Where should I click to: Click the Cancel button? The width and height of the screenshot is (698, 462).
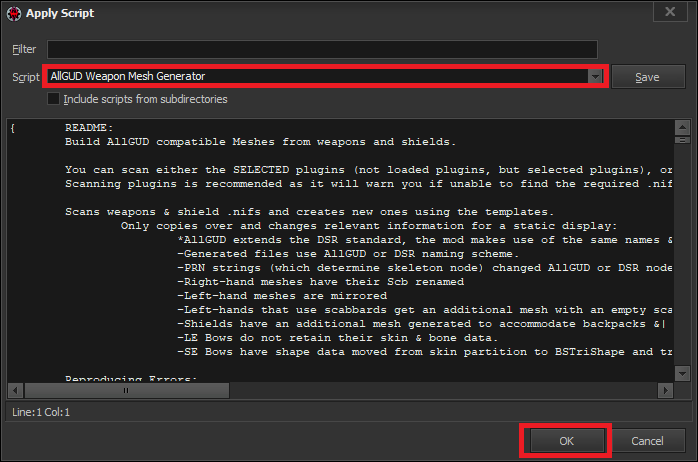click(648, 441)
